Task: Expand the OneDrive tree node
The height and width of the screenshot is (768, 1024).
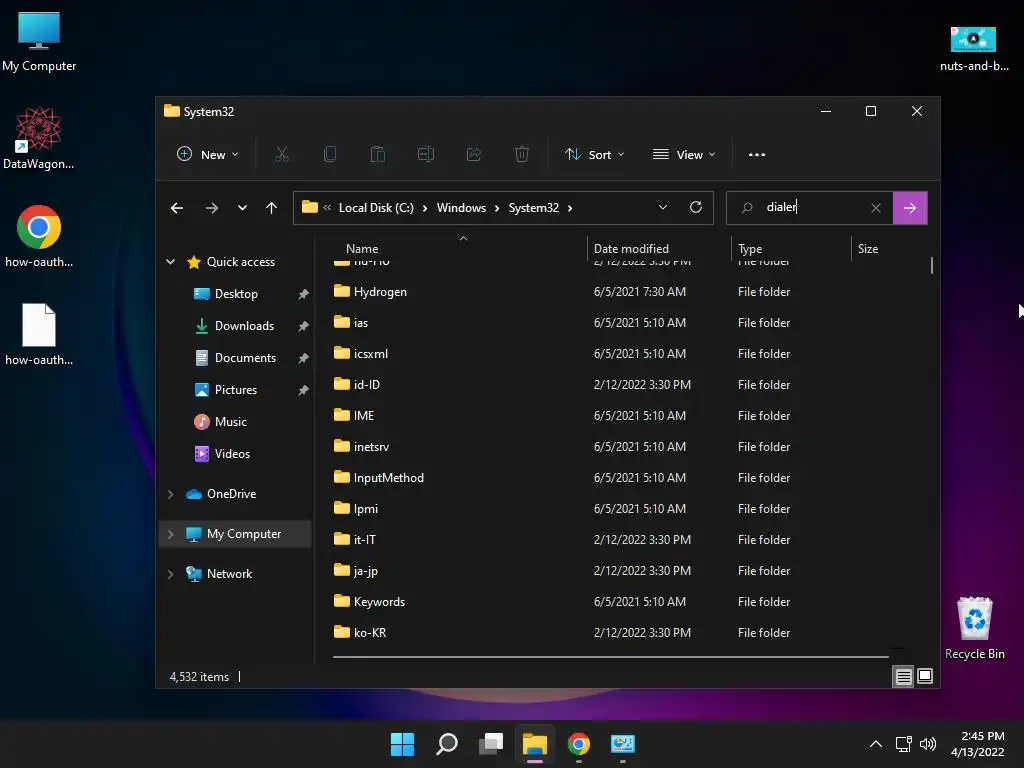Action: [x=170, y=494]
